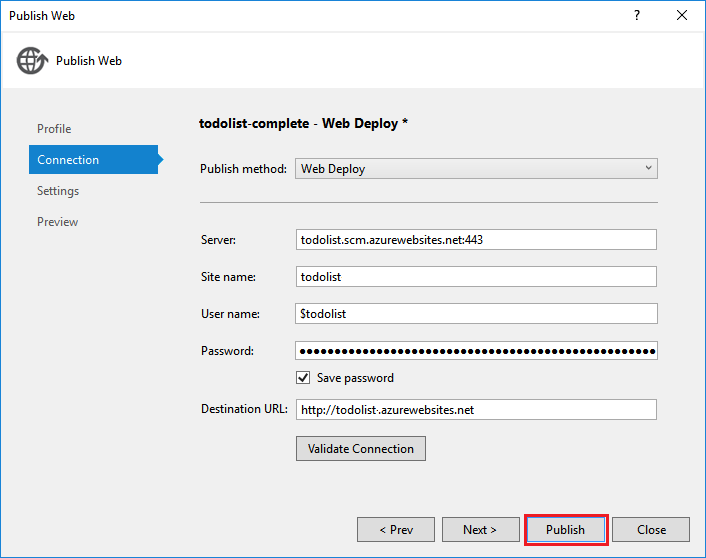Click the Publish Web globe icon
Screen dimensions: 706x558
click(32, 60)
